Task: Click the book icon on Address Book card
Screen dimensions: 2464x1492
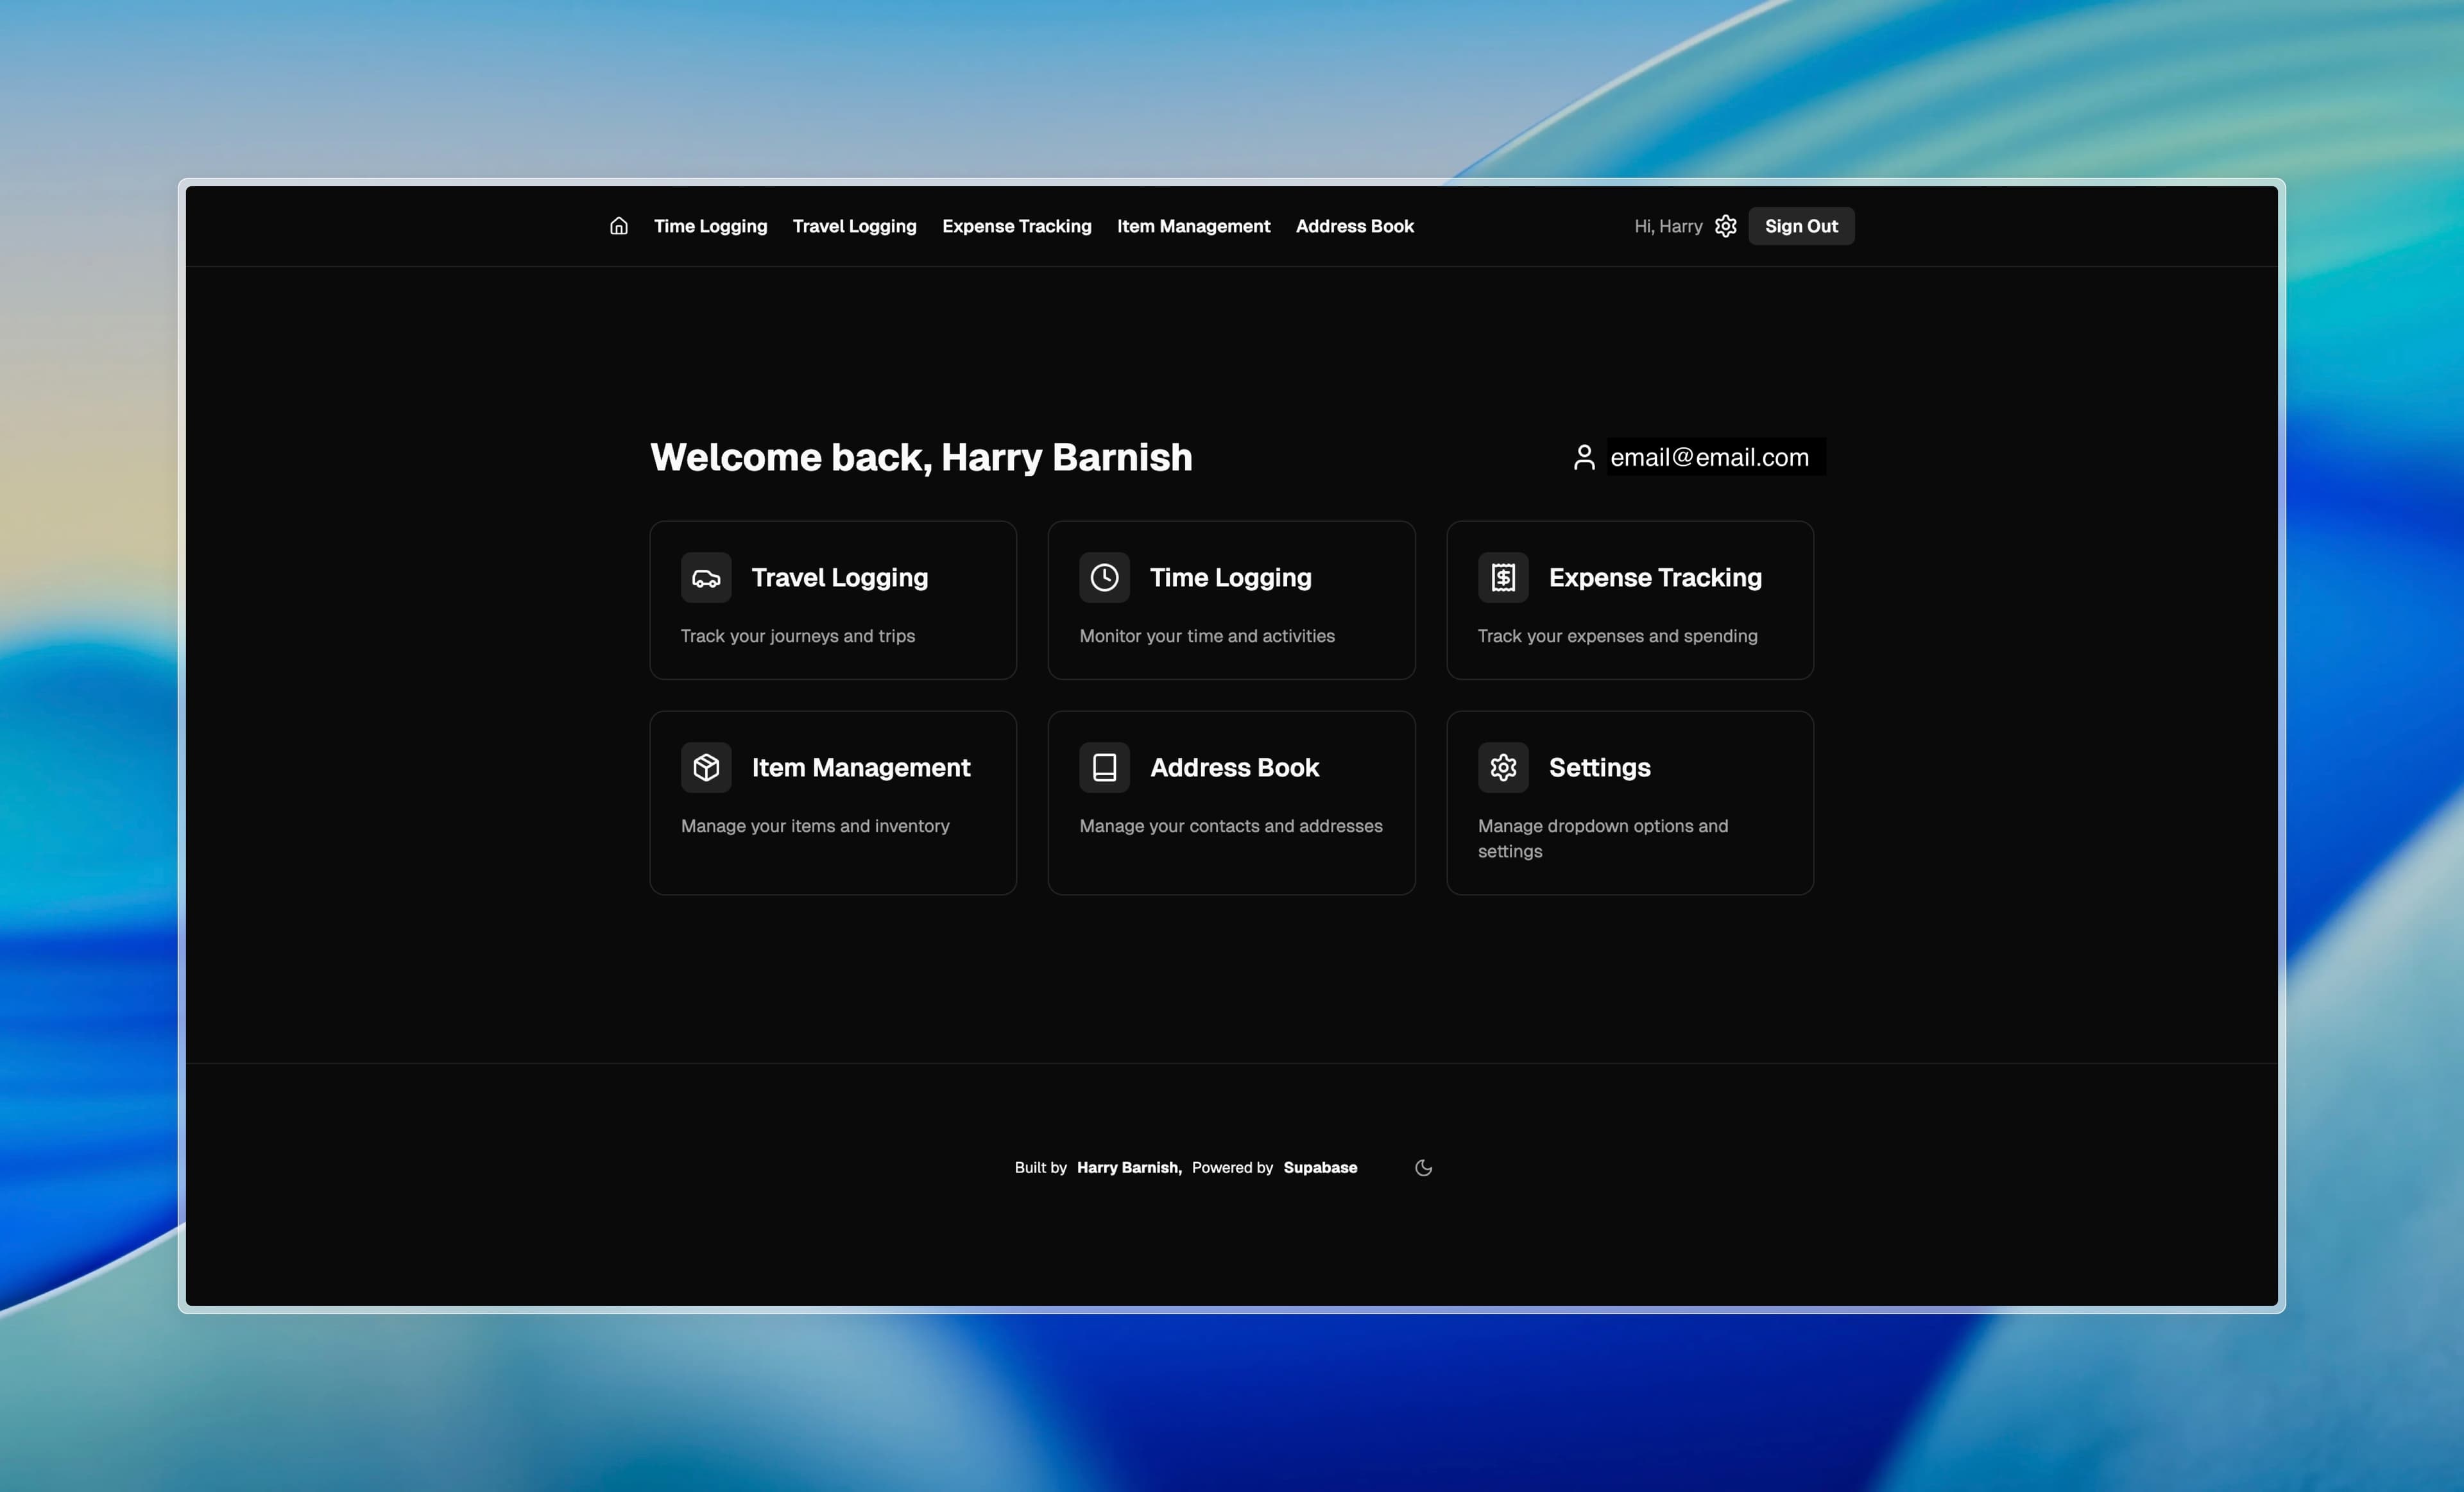Action: point(1104,767)
